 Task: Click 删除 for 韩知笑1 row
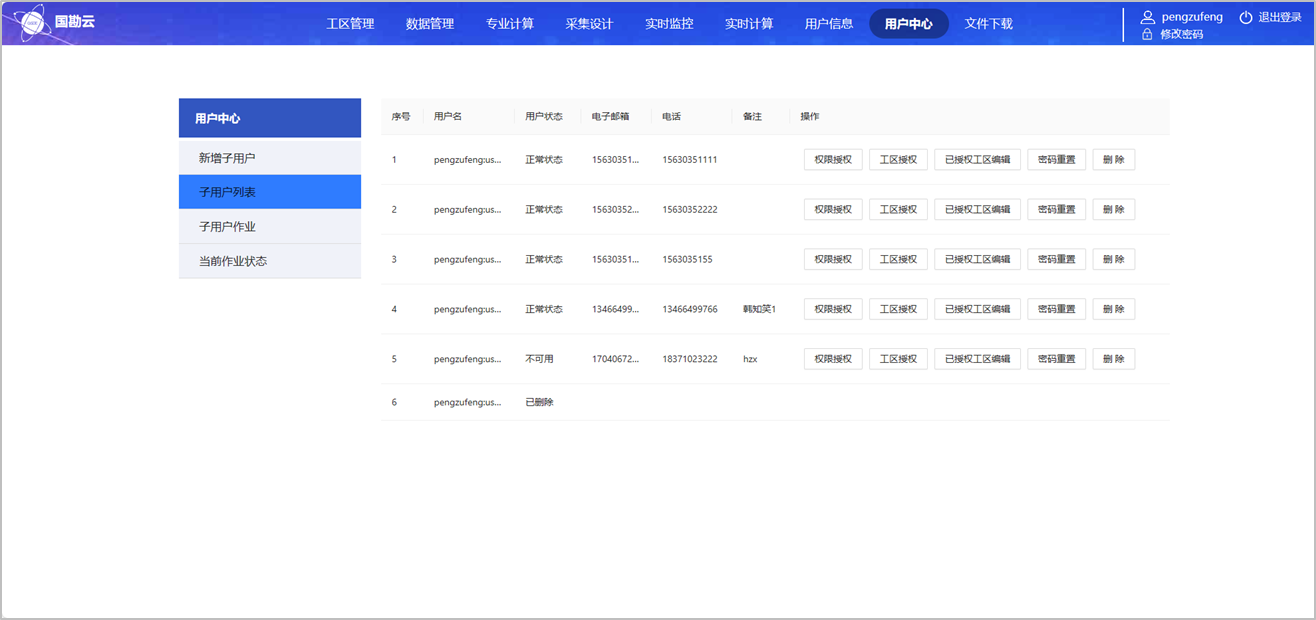(1113, 309)
